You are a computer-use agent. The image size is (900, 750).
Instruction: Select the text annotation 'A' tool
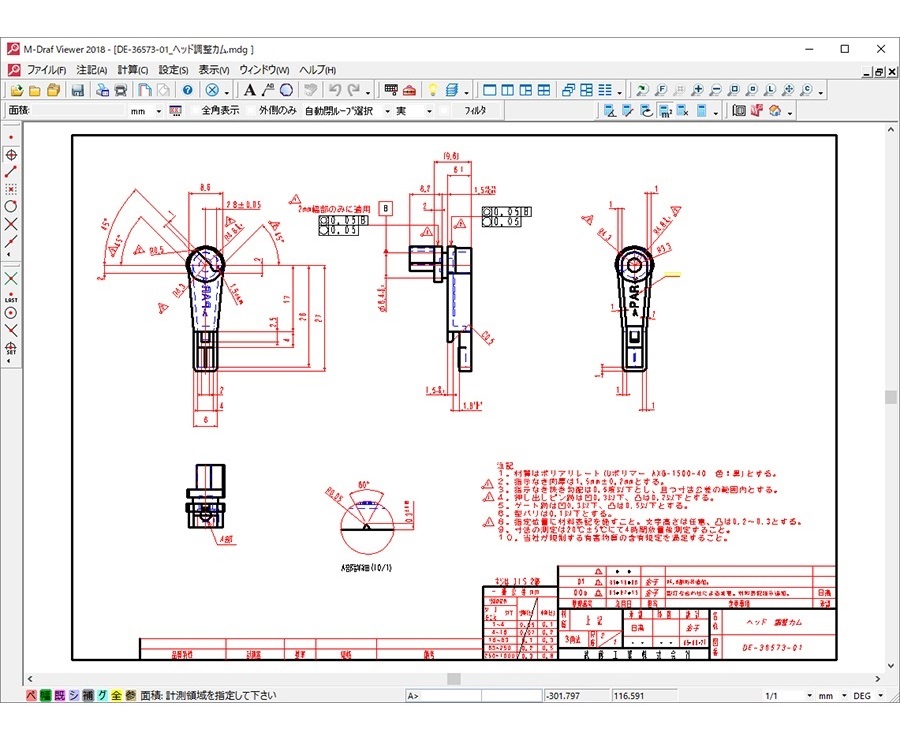coord(250,90)
